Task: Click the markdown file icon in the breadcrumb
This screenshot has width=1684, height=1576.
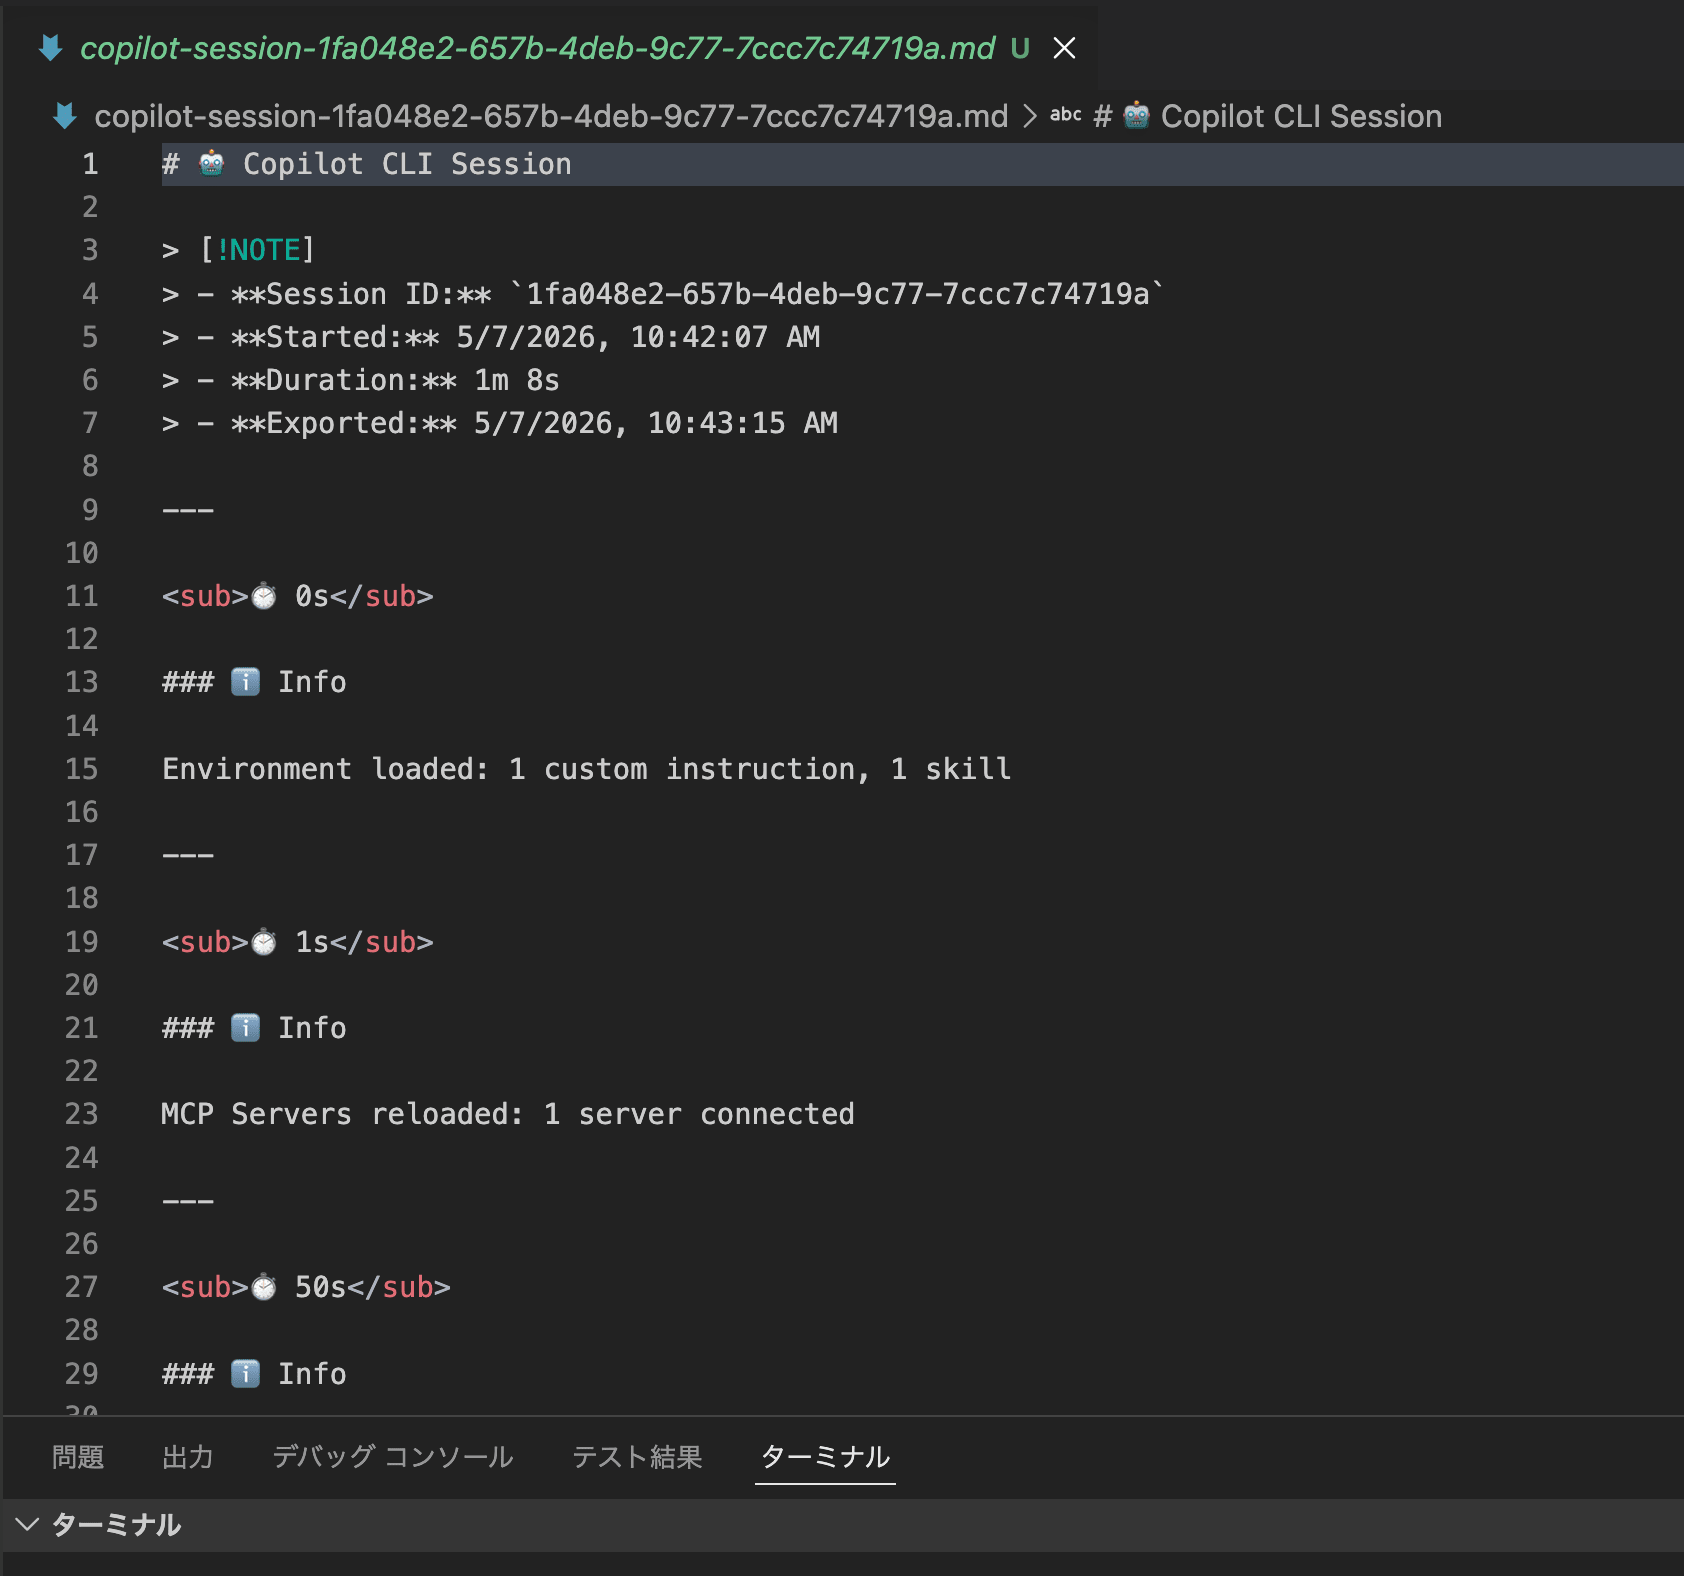Action: tap(65, 116)
